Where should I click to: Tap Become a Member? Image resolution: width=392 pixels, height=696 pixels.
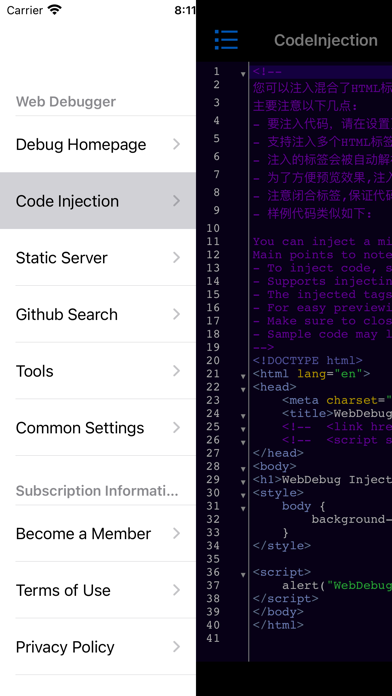click(98, 534)
